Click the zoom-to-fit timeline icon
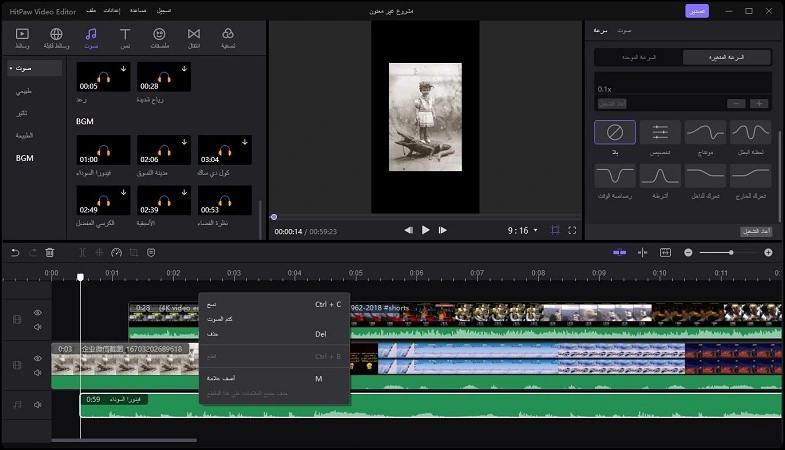Viewport: 785px width, 450px height. point(665,253)
